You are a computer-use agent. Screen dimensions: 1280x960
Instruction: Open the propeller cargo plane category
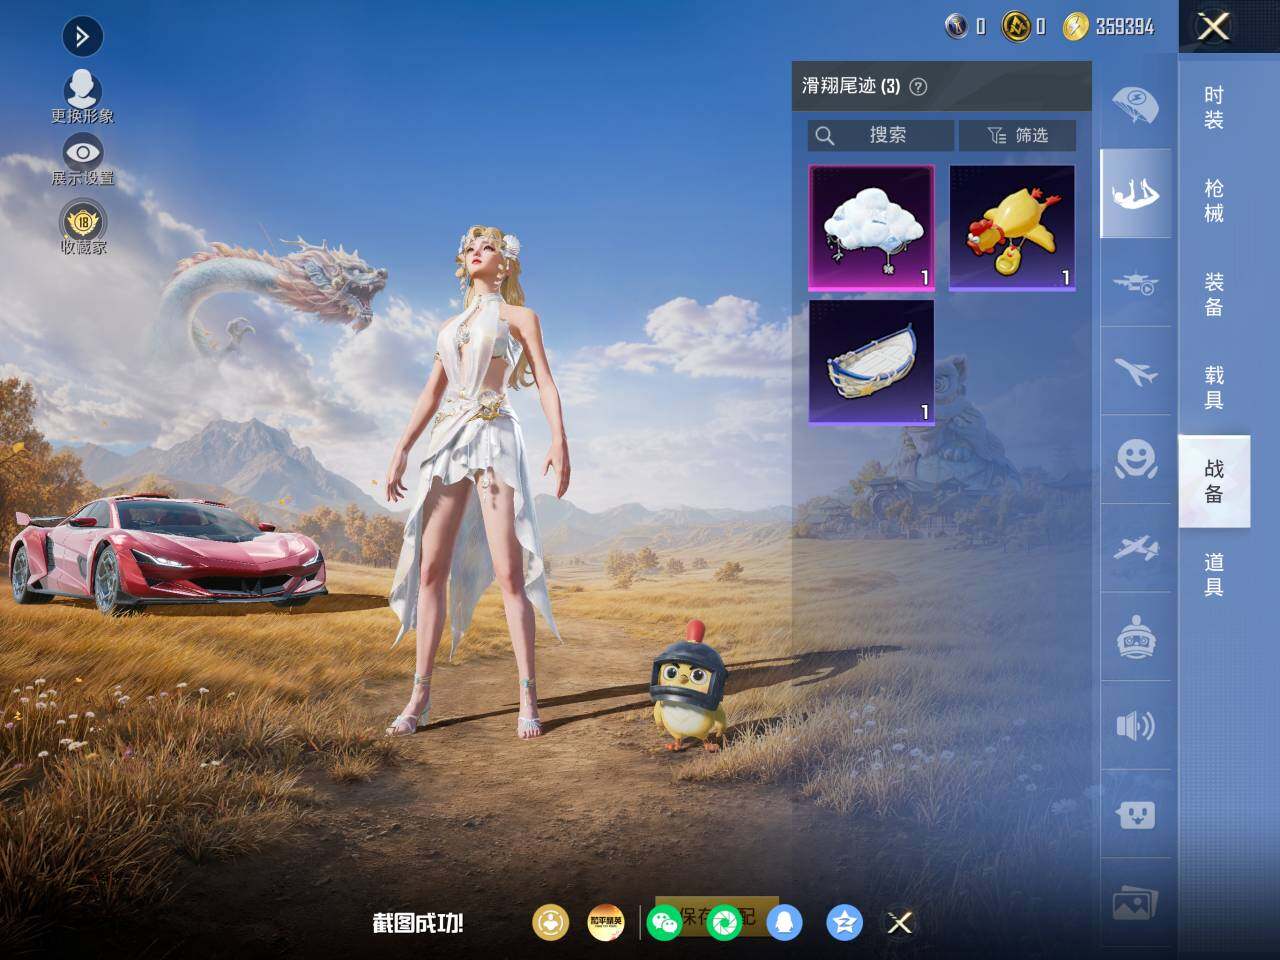[x=1136, y=548]
